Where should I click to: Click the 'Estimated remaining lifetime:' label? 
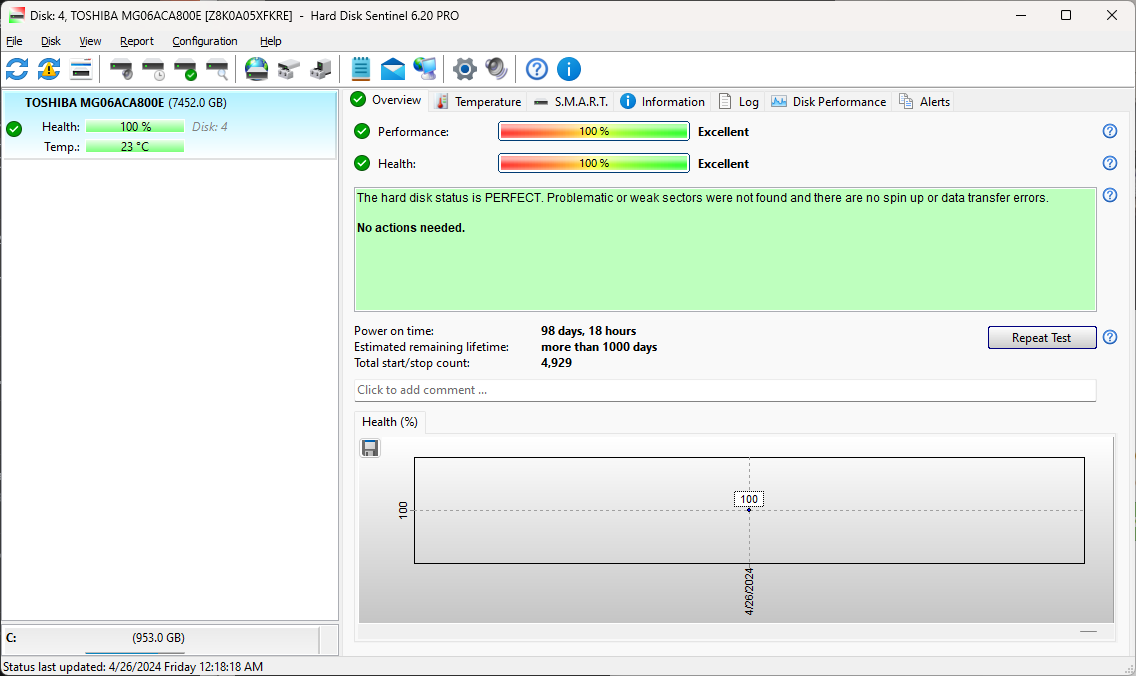point(431,347)
